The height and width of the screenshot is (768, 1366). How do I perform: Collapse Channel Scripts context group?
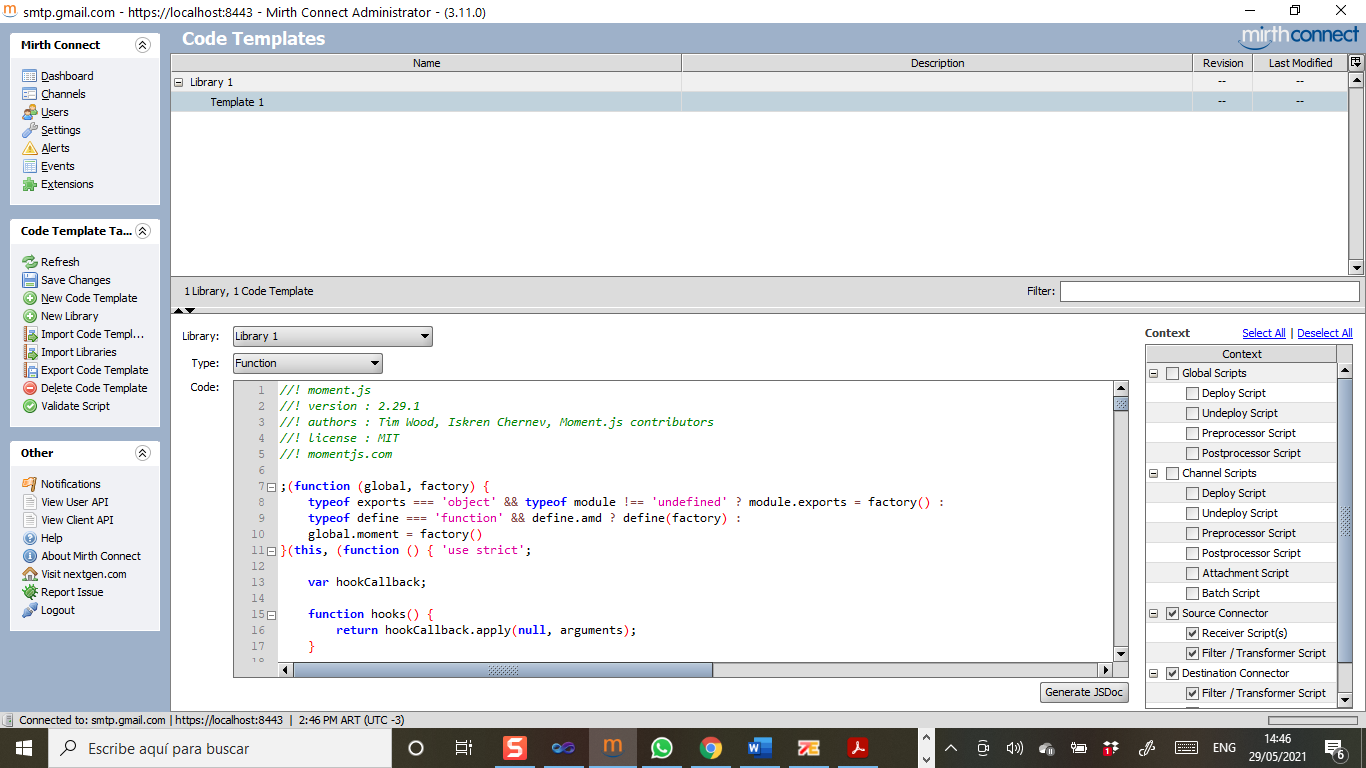[x=1154, y=473]
